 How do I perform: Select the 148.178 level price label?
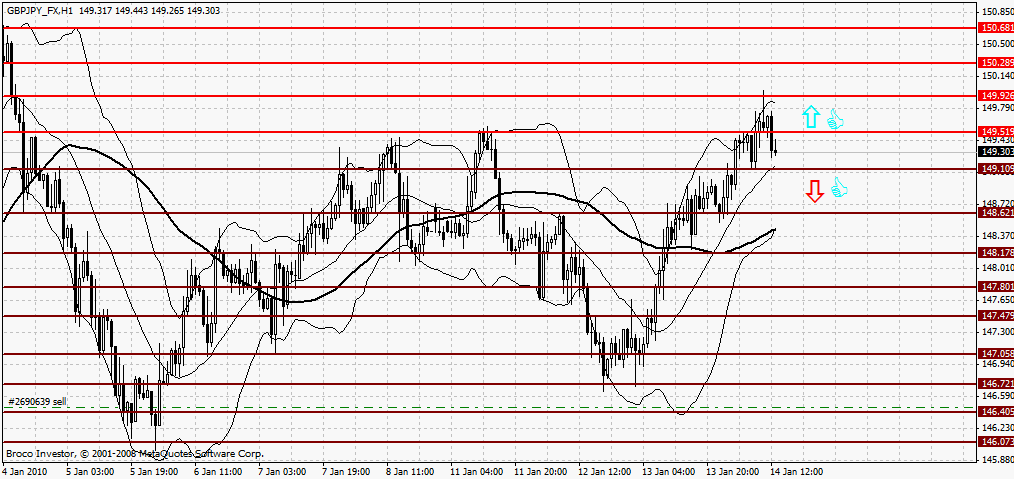[996, 253]
